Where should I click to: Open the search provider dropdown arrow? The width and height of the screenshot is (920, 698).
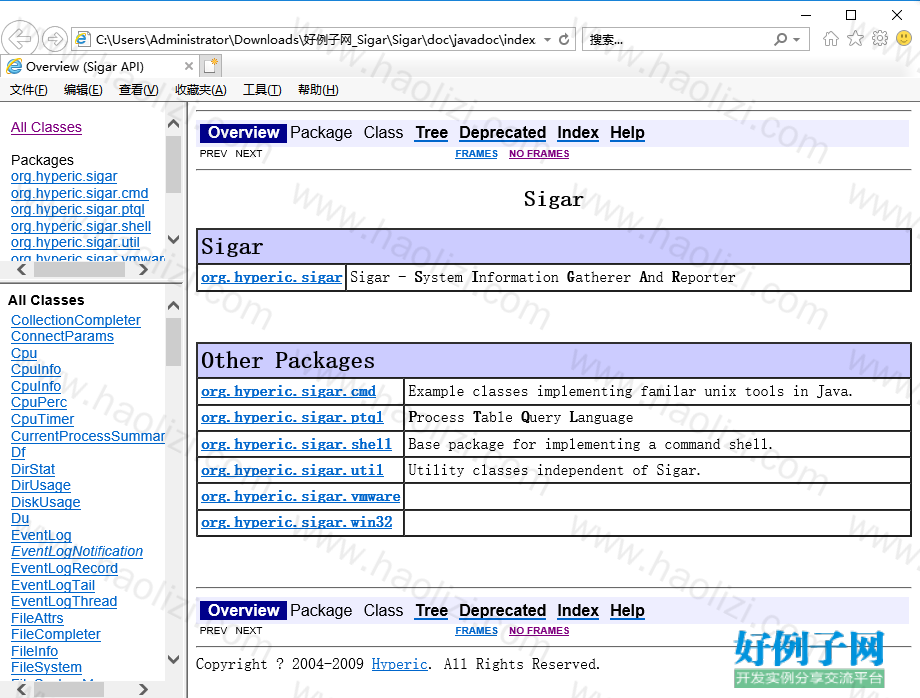796,39
